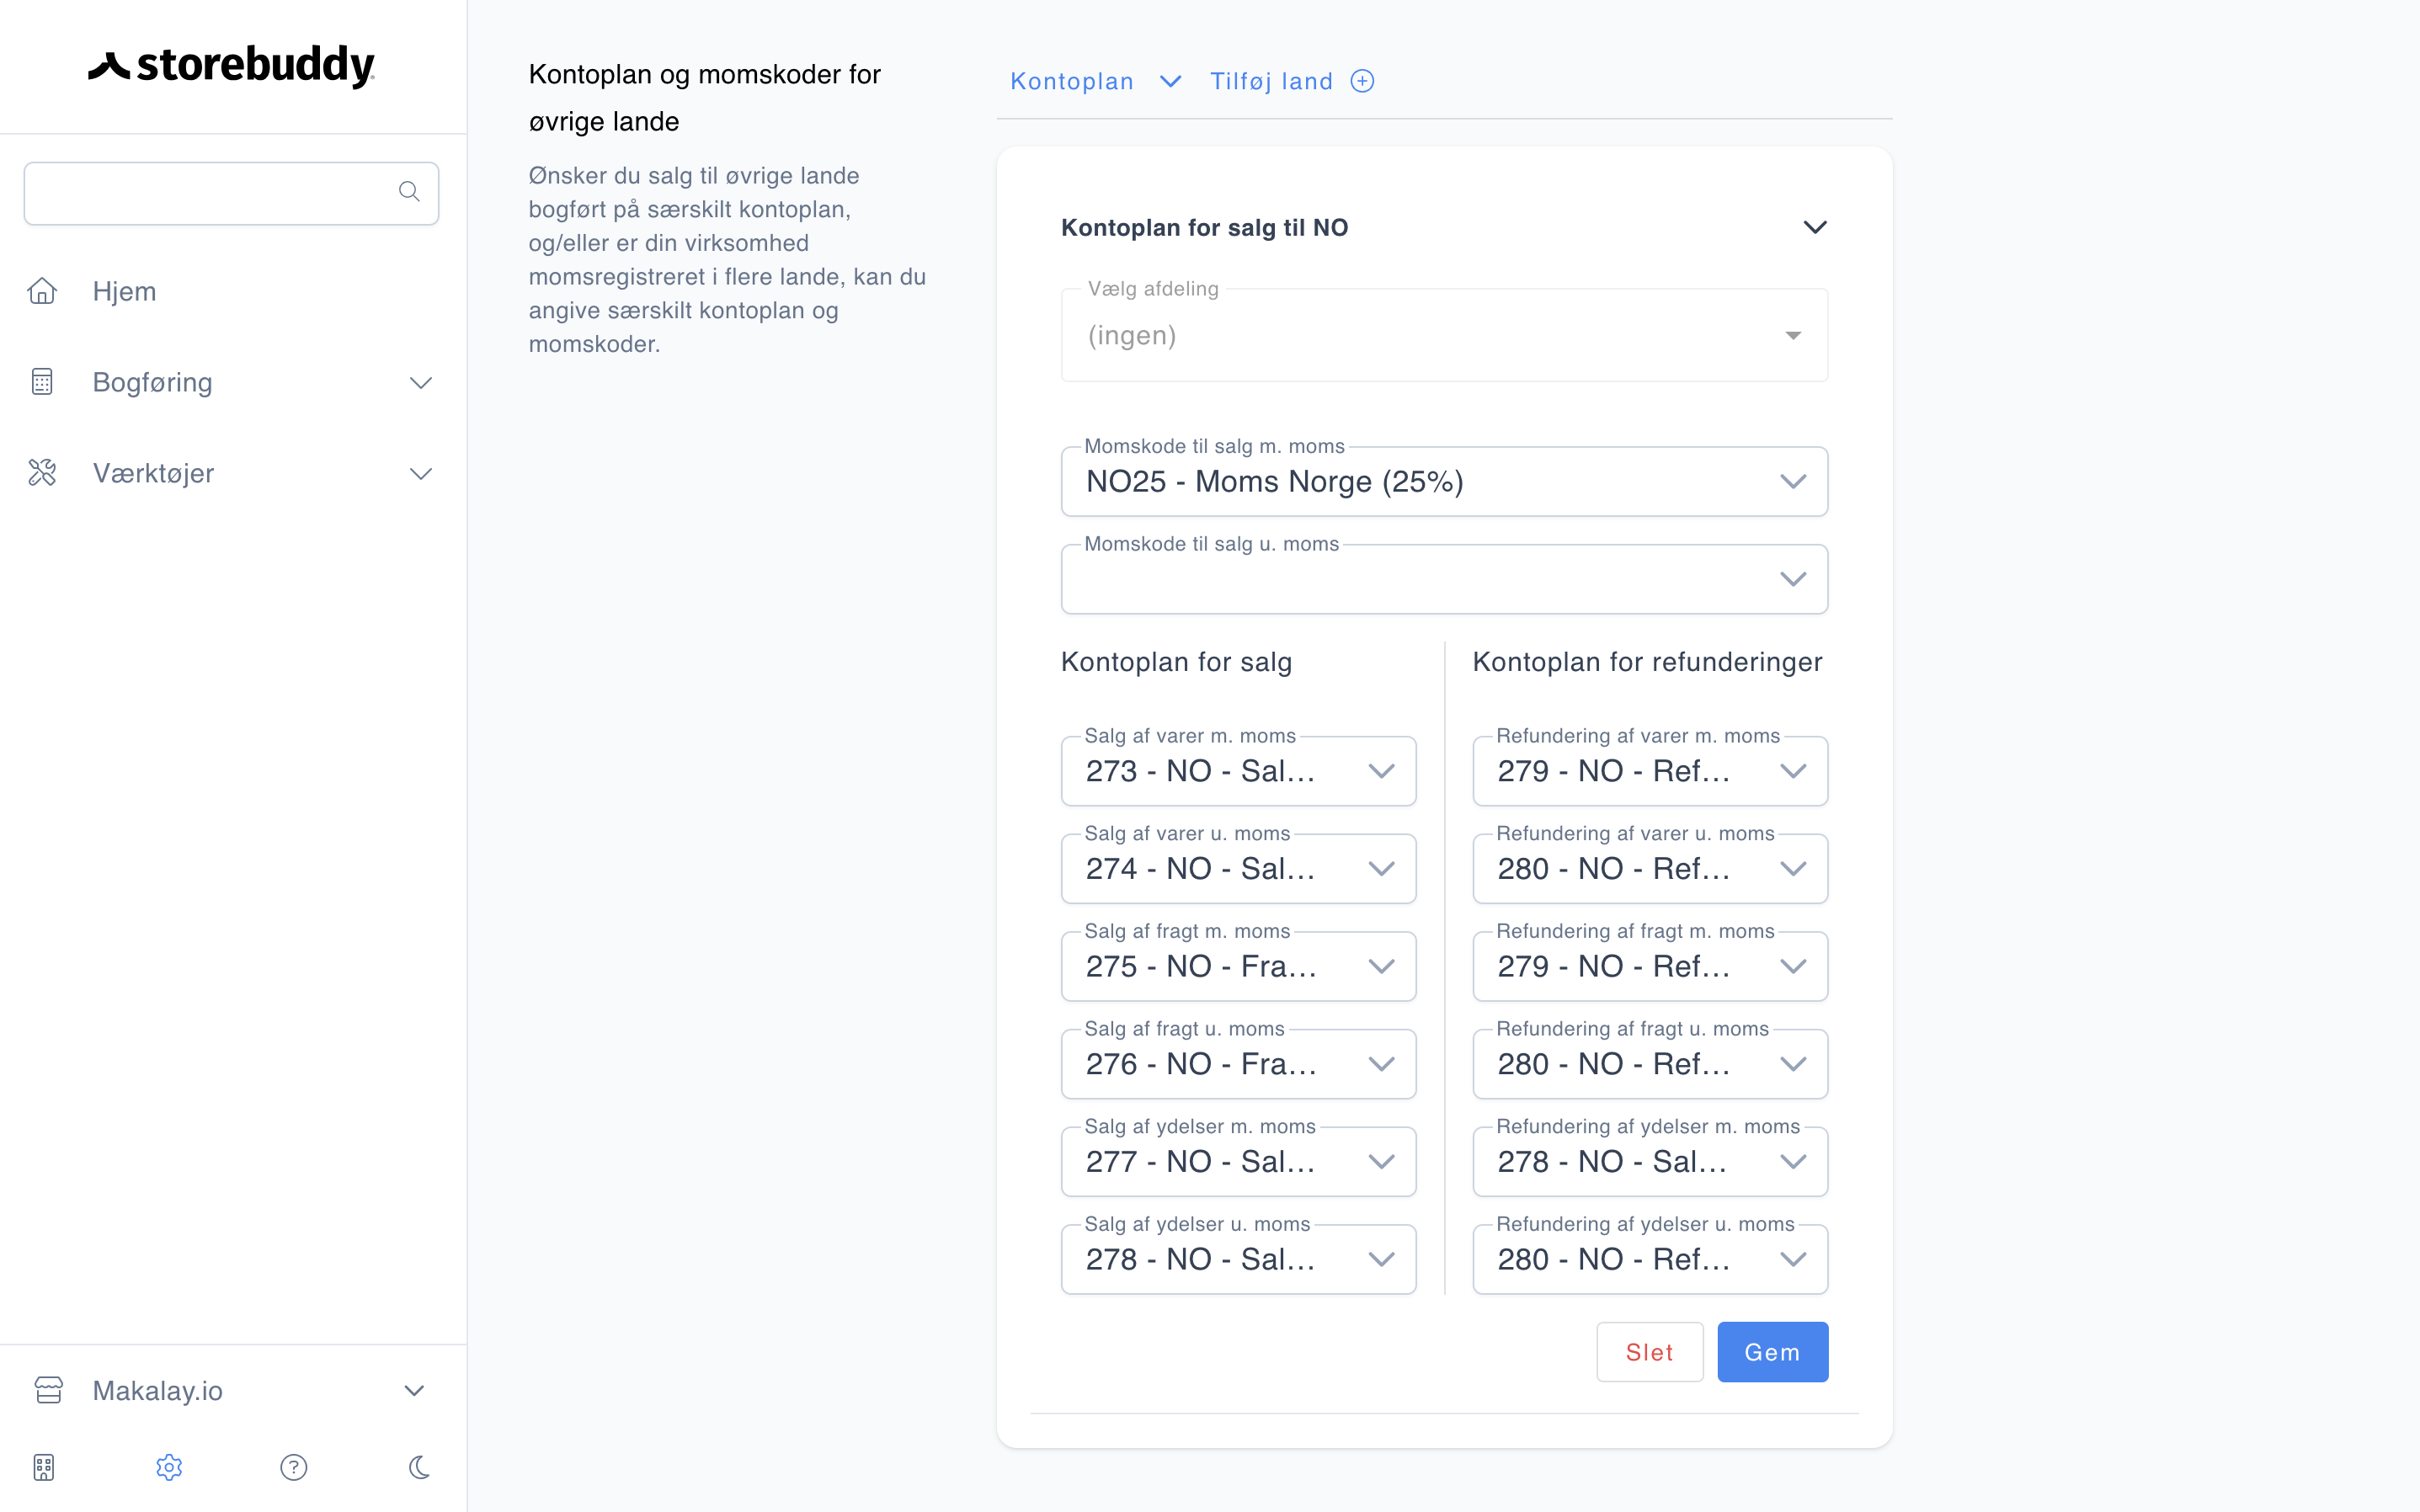This screenshot has width=2420, height=1512.
Task: Open the Hjem home icon
Action: coord(42,291)
